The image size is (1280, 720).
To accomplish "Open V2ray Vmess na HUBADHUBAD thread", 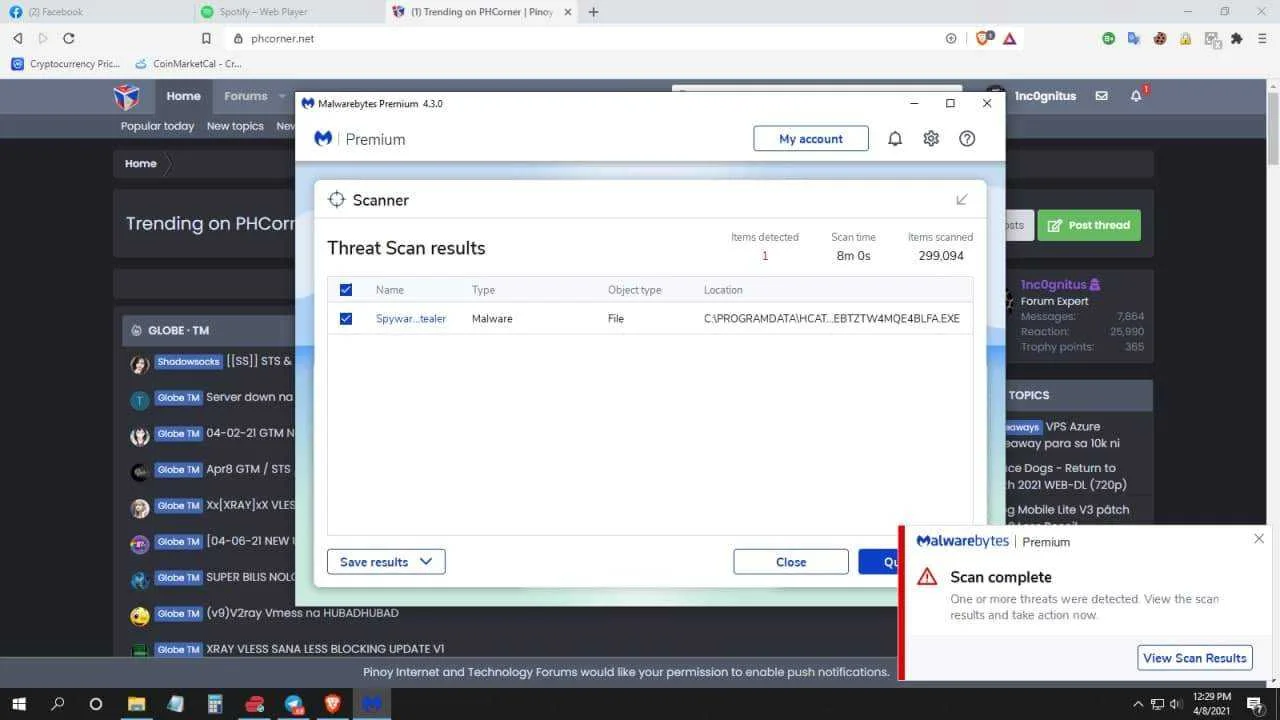I will point(302,613).
